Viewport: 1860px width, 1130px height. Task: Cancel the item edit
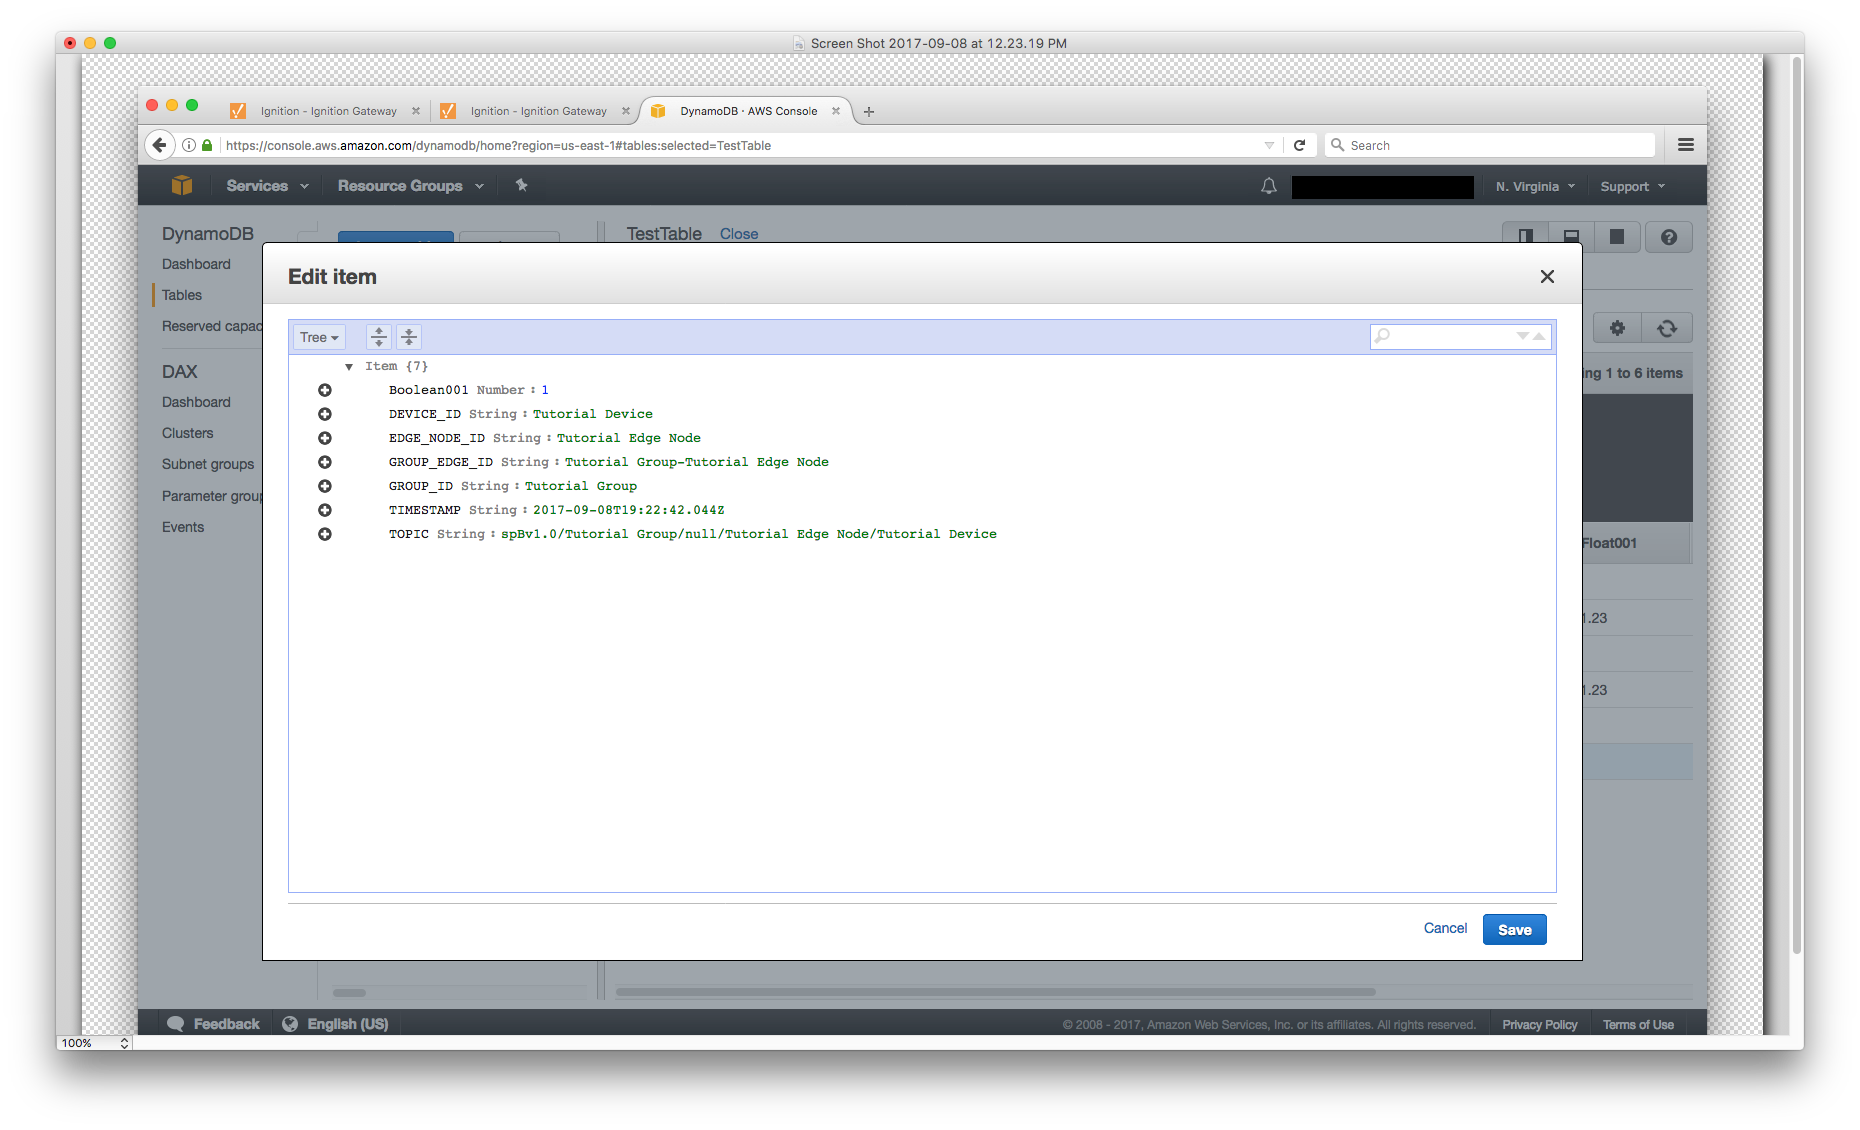click(1445, 928)
